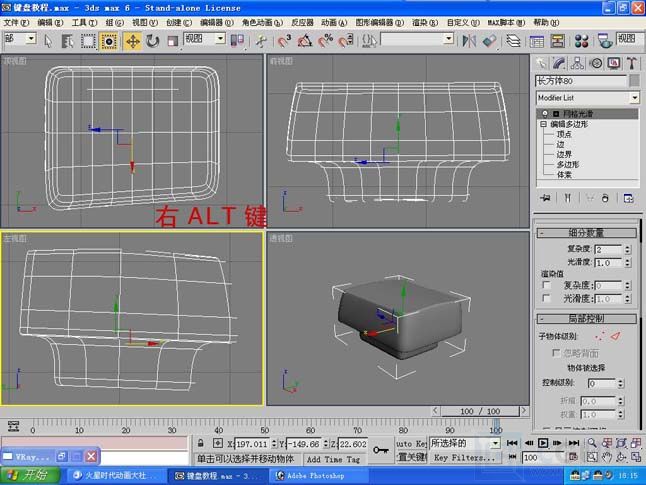Collapse the 细分数量 rollout
646x485 pixels.
tap(586, 233)
